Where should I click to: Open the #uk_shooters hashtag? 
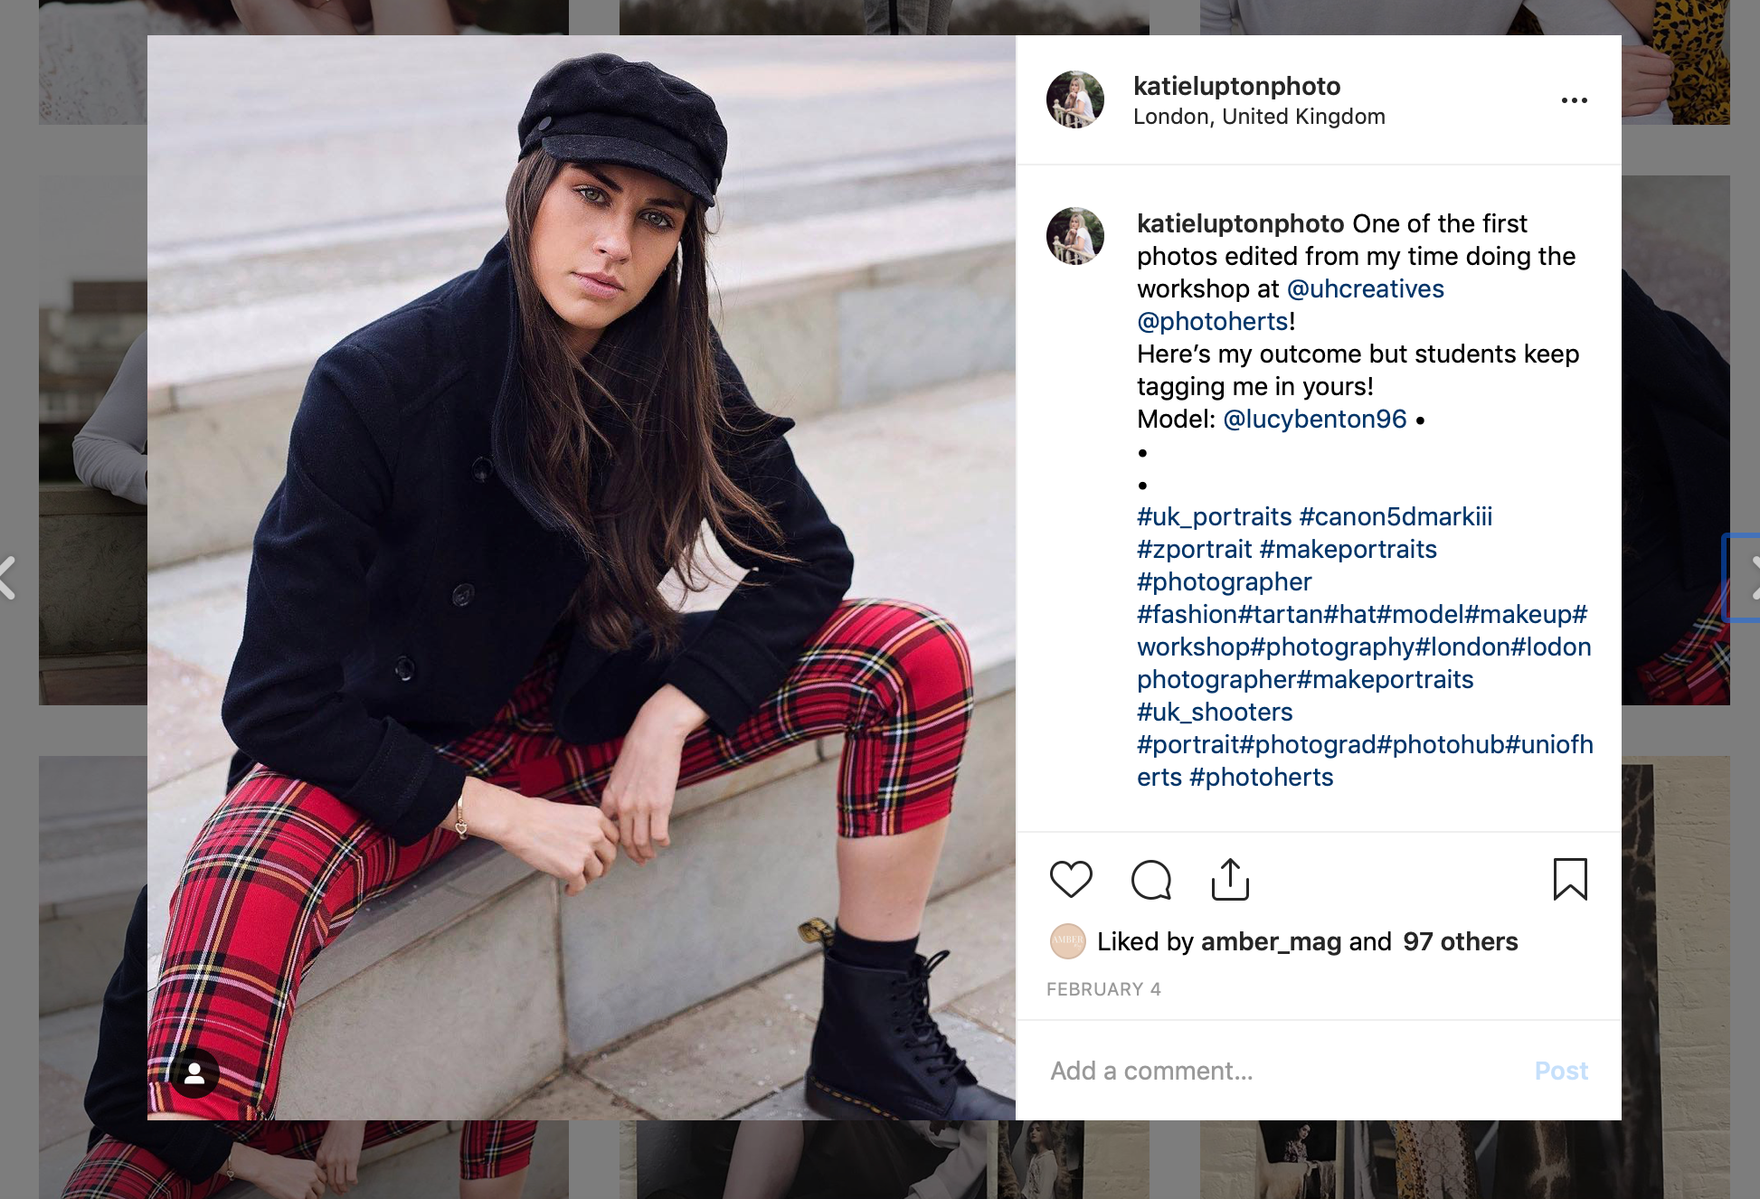(x=1215, y=712)
